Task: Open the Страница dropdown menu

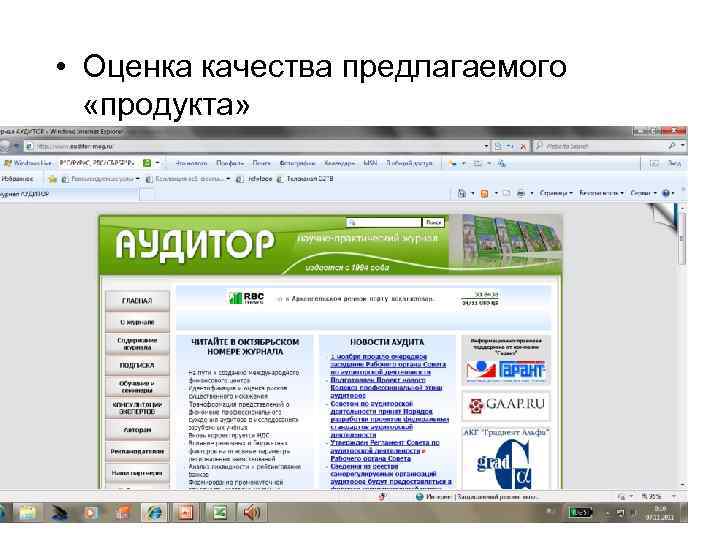Action: (x=556, y=193)
